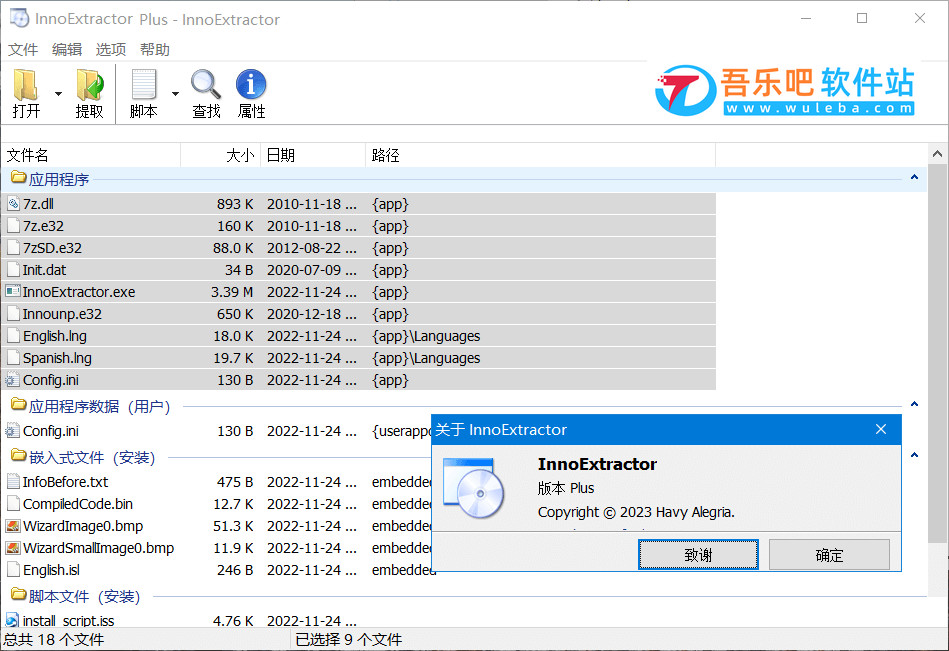Open the 选项 menu

[111, 50]
